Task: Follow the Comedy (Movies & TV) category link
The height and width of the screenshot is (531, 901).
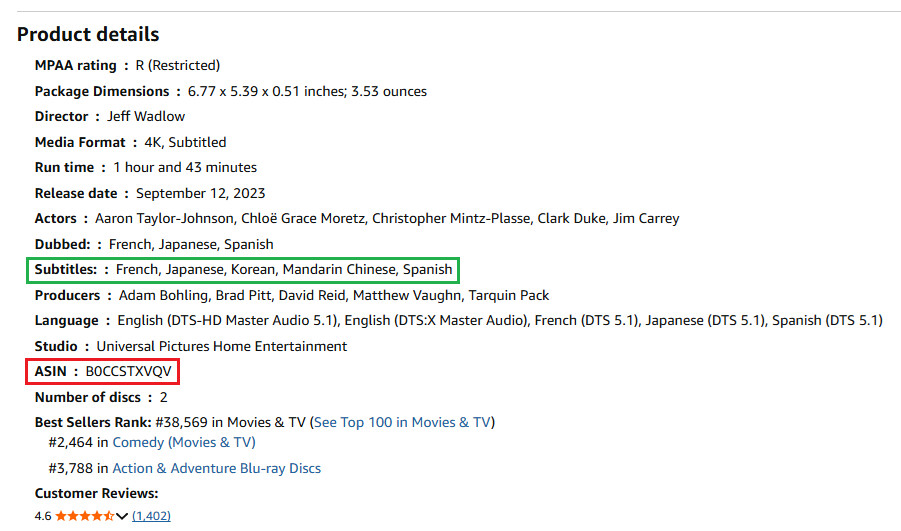Action: 184,442
